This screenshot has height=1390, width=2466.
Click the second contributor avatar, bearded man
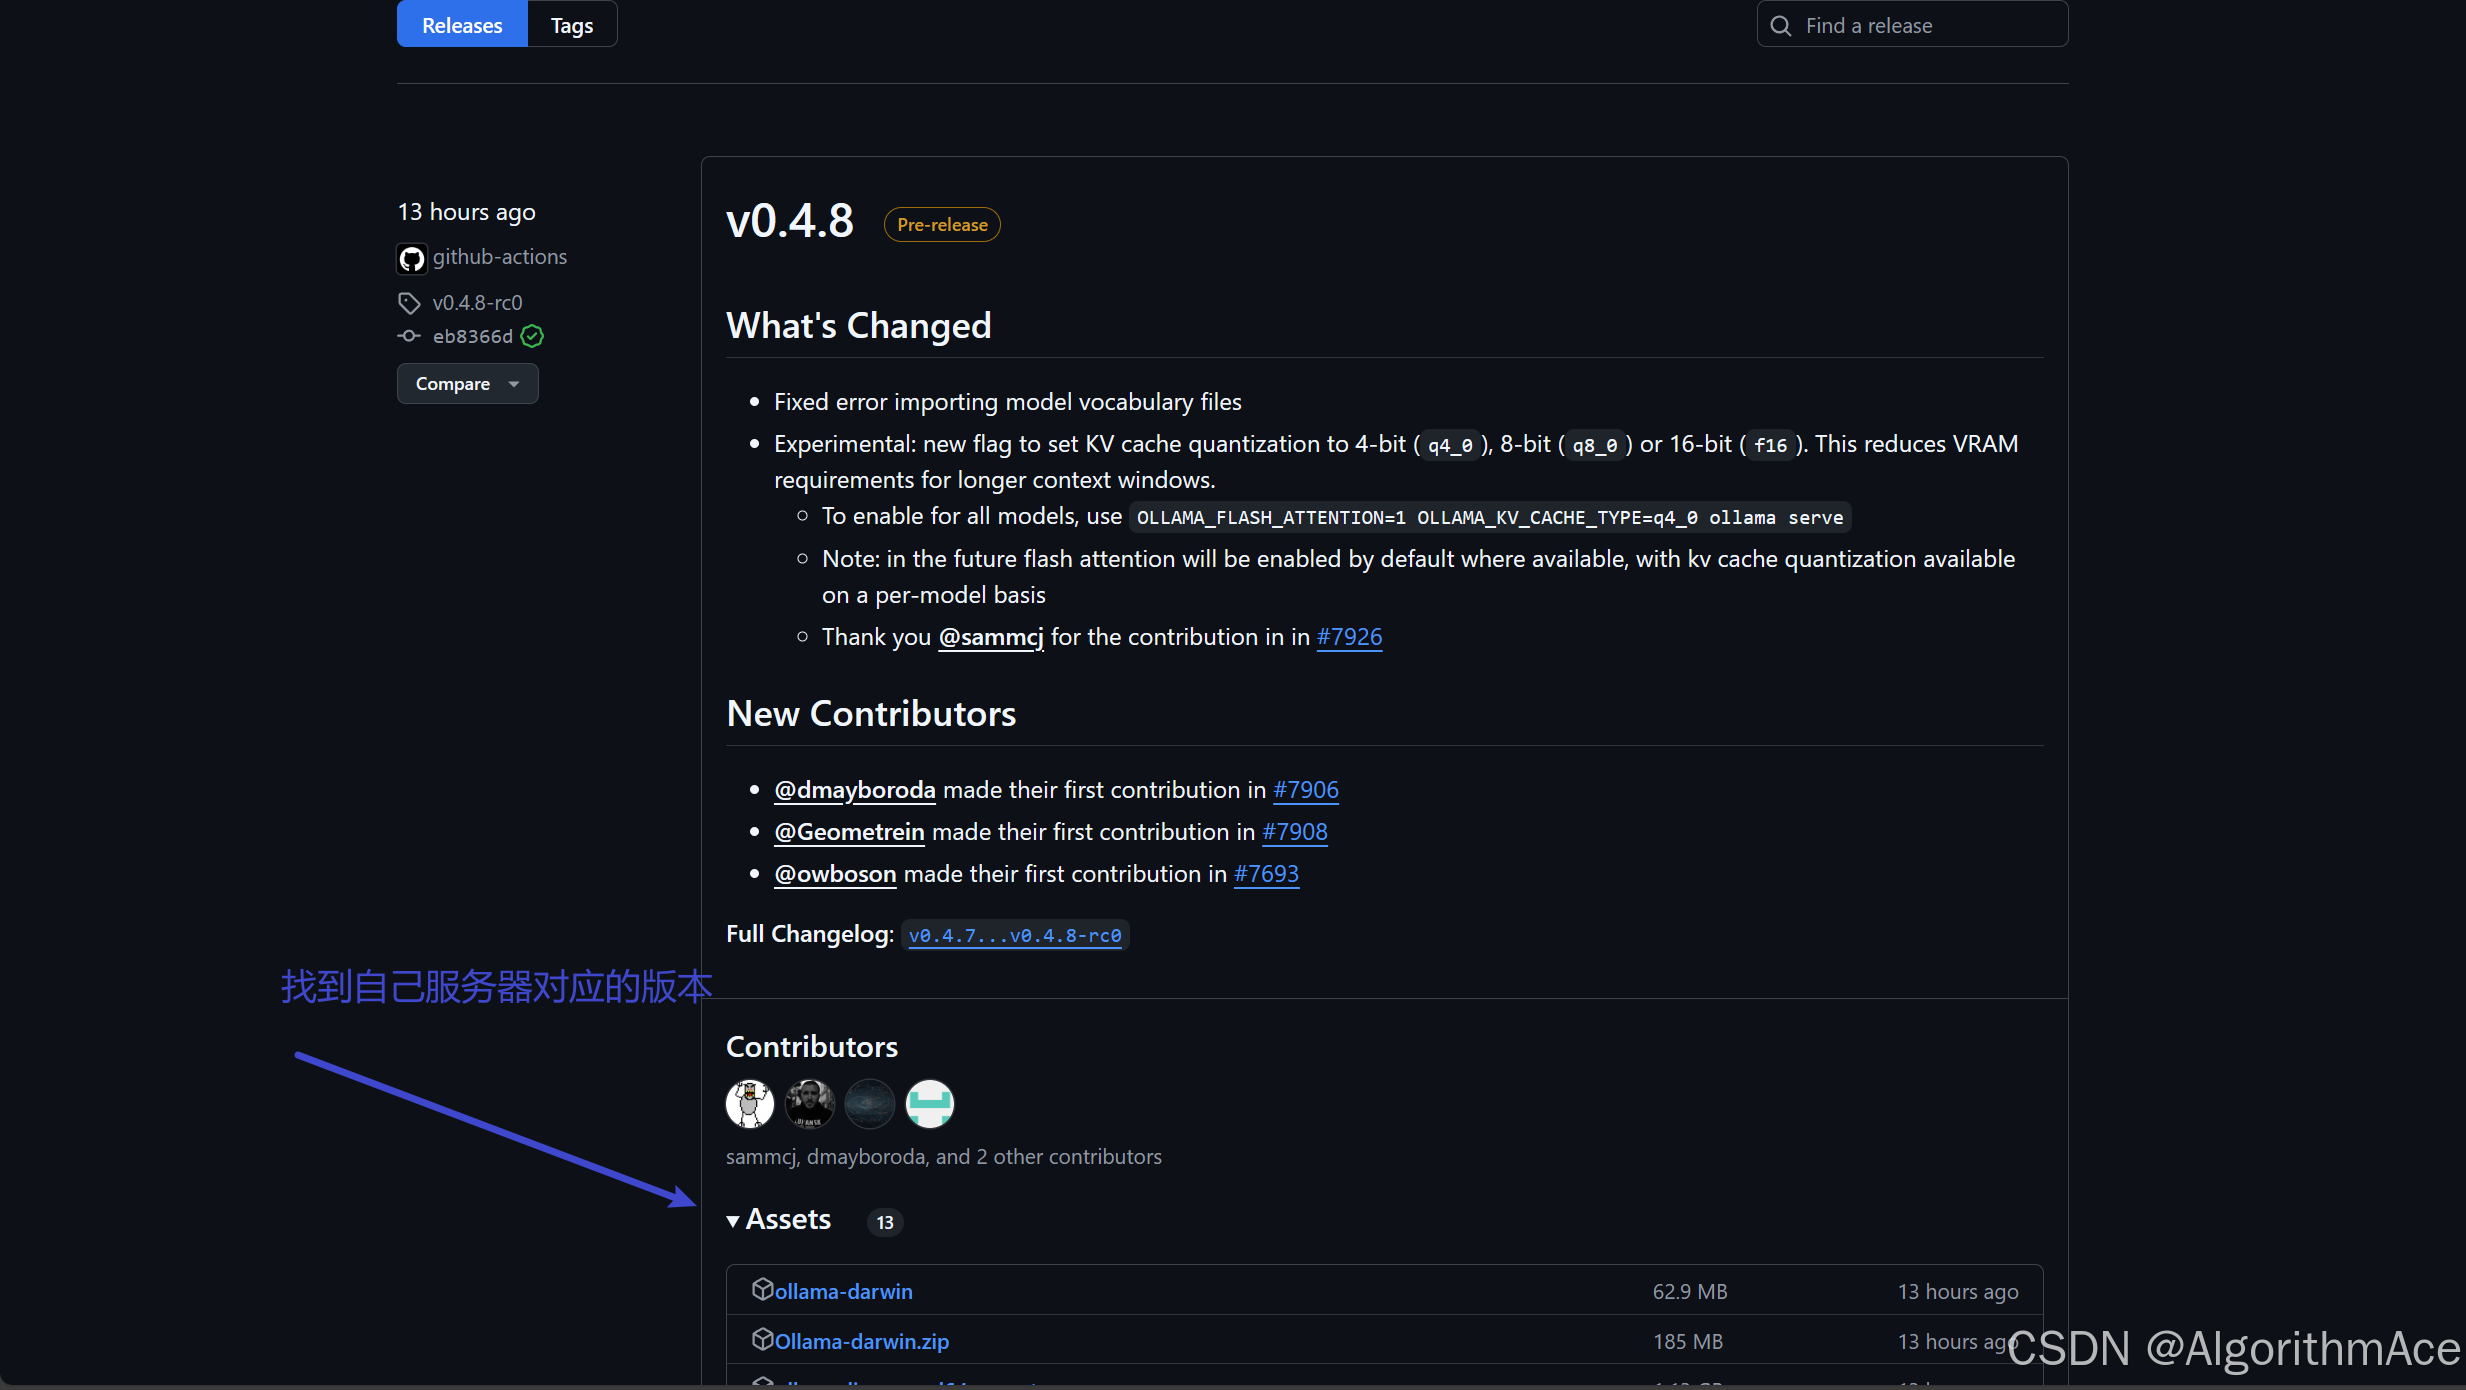810,1104
